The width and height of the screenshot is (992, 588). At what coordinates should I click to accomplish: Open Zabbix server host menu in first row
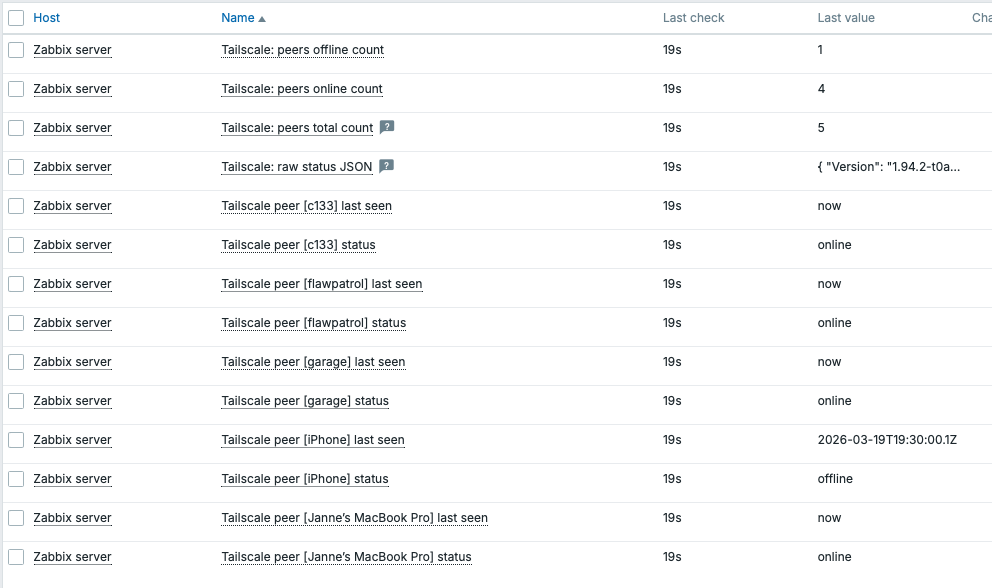click(x=72, y=50)
